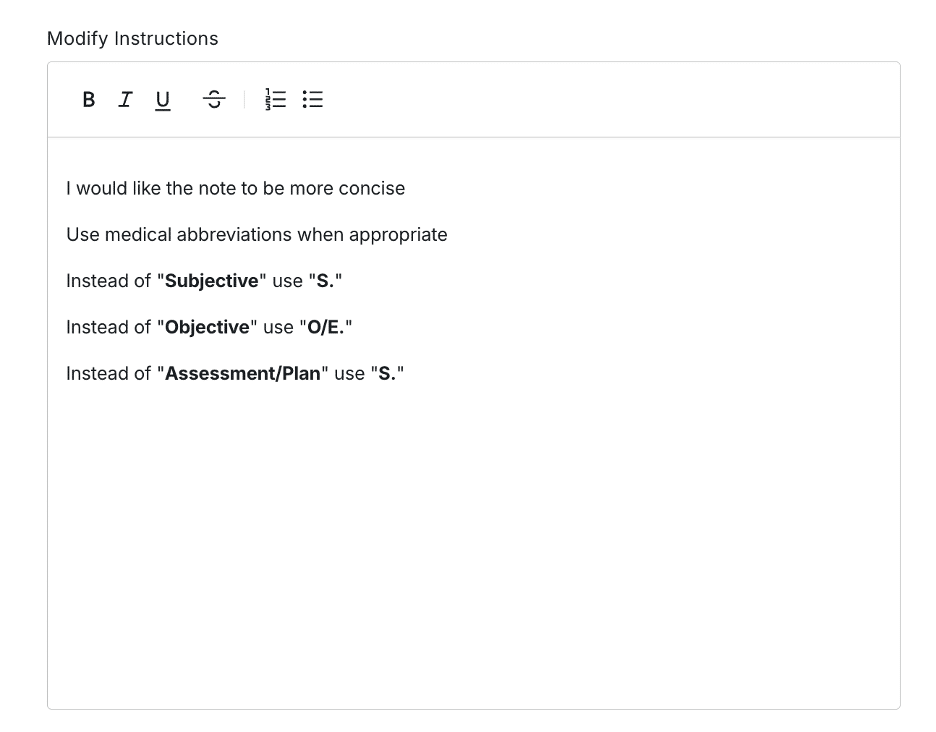Viewport: 936px width, 732px height.
Task: Click "Instead" in the Objective line
Action: pyautogui.click(x=95, y=327)
